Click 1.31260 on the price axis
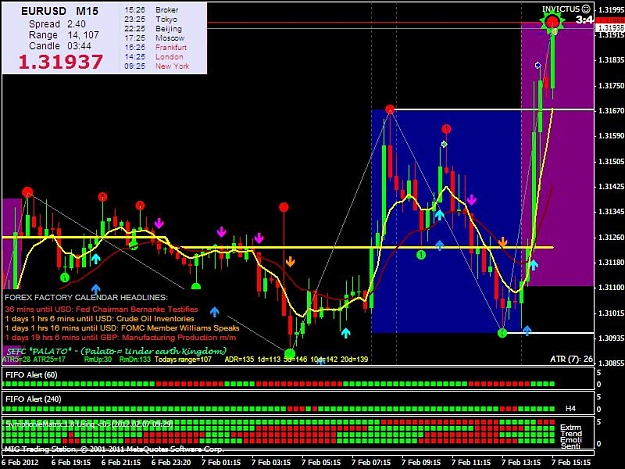This screenshot has width=625, height=469. (x=611, y=237)
